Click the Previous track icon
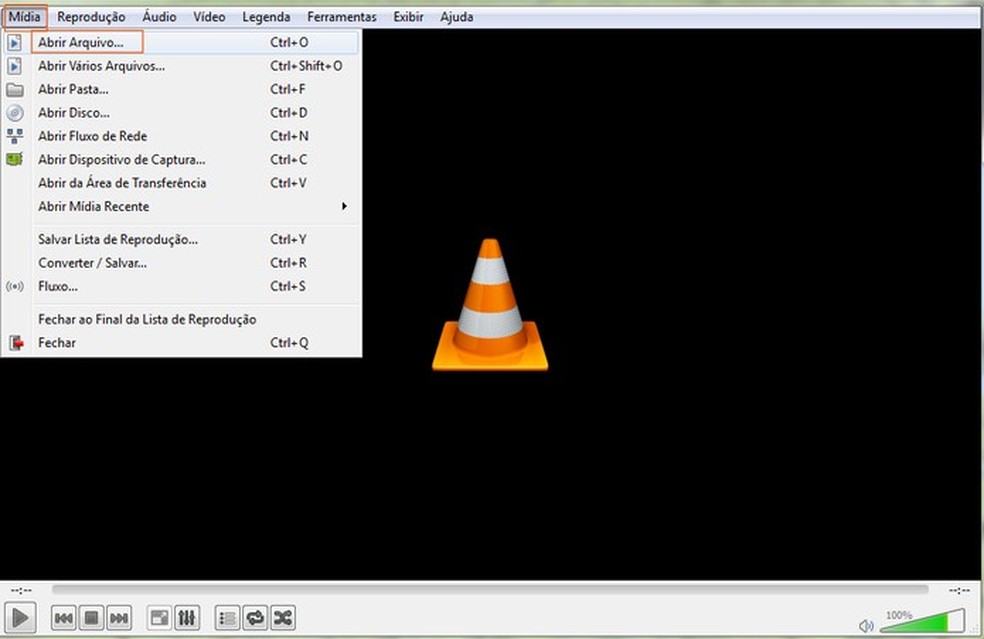 62,617
